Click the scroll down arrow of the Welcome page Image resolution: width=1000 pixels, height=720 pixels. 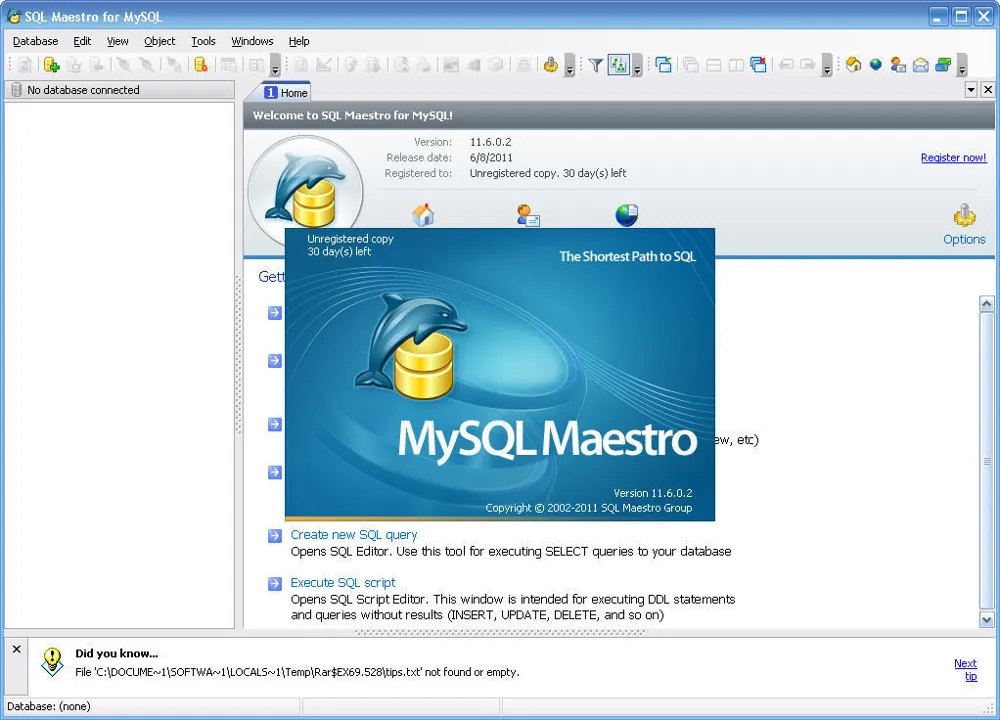click(x=987, y=619)
